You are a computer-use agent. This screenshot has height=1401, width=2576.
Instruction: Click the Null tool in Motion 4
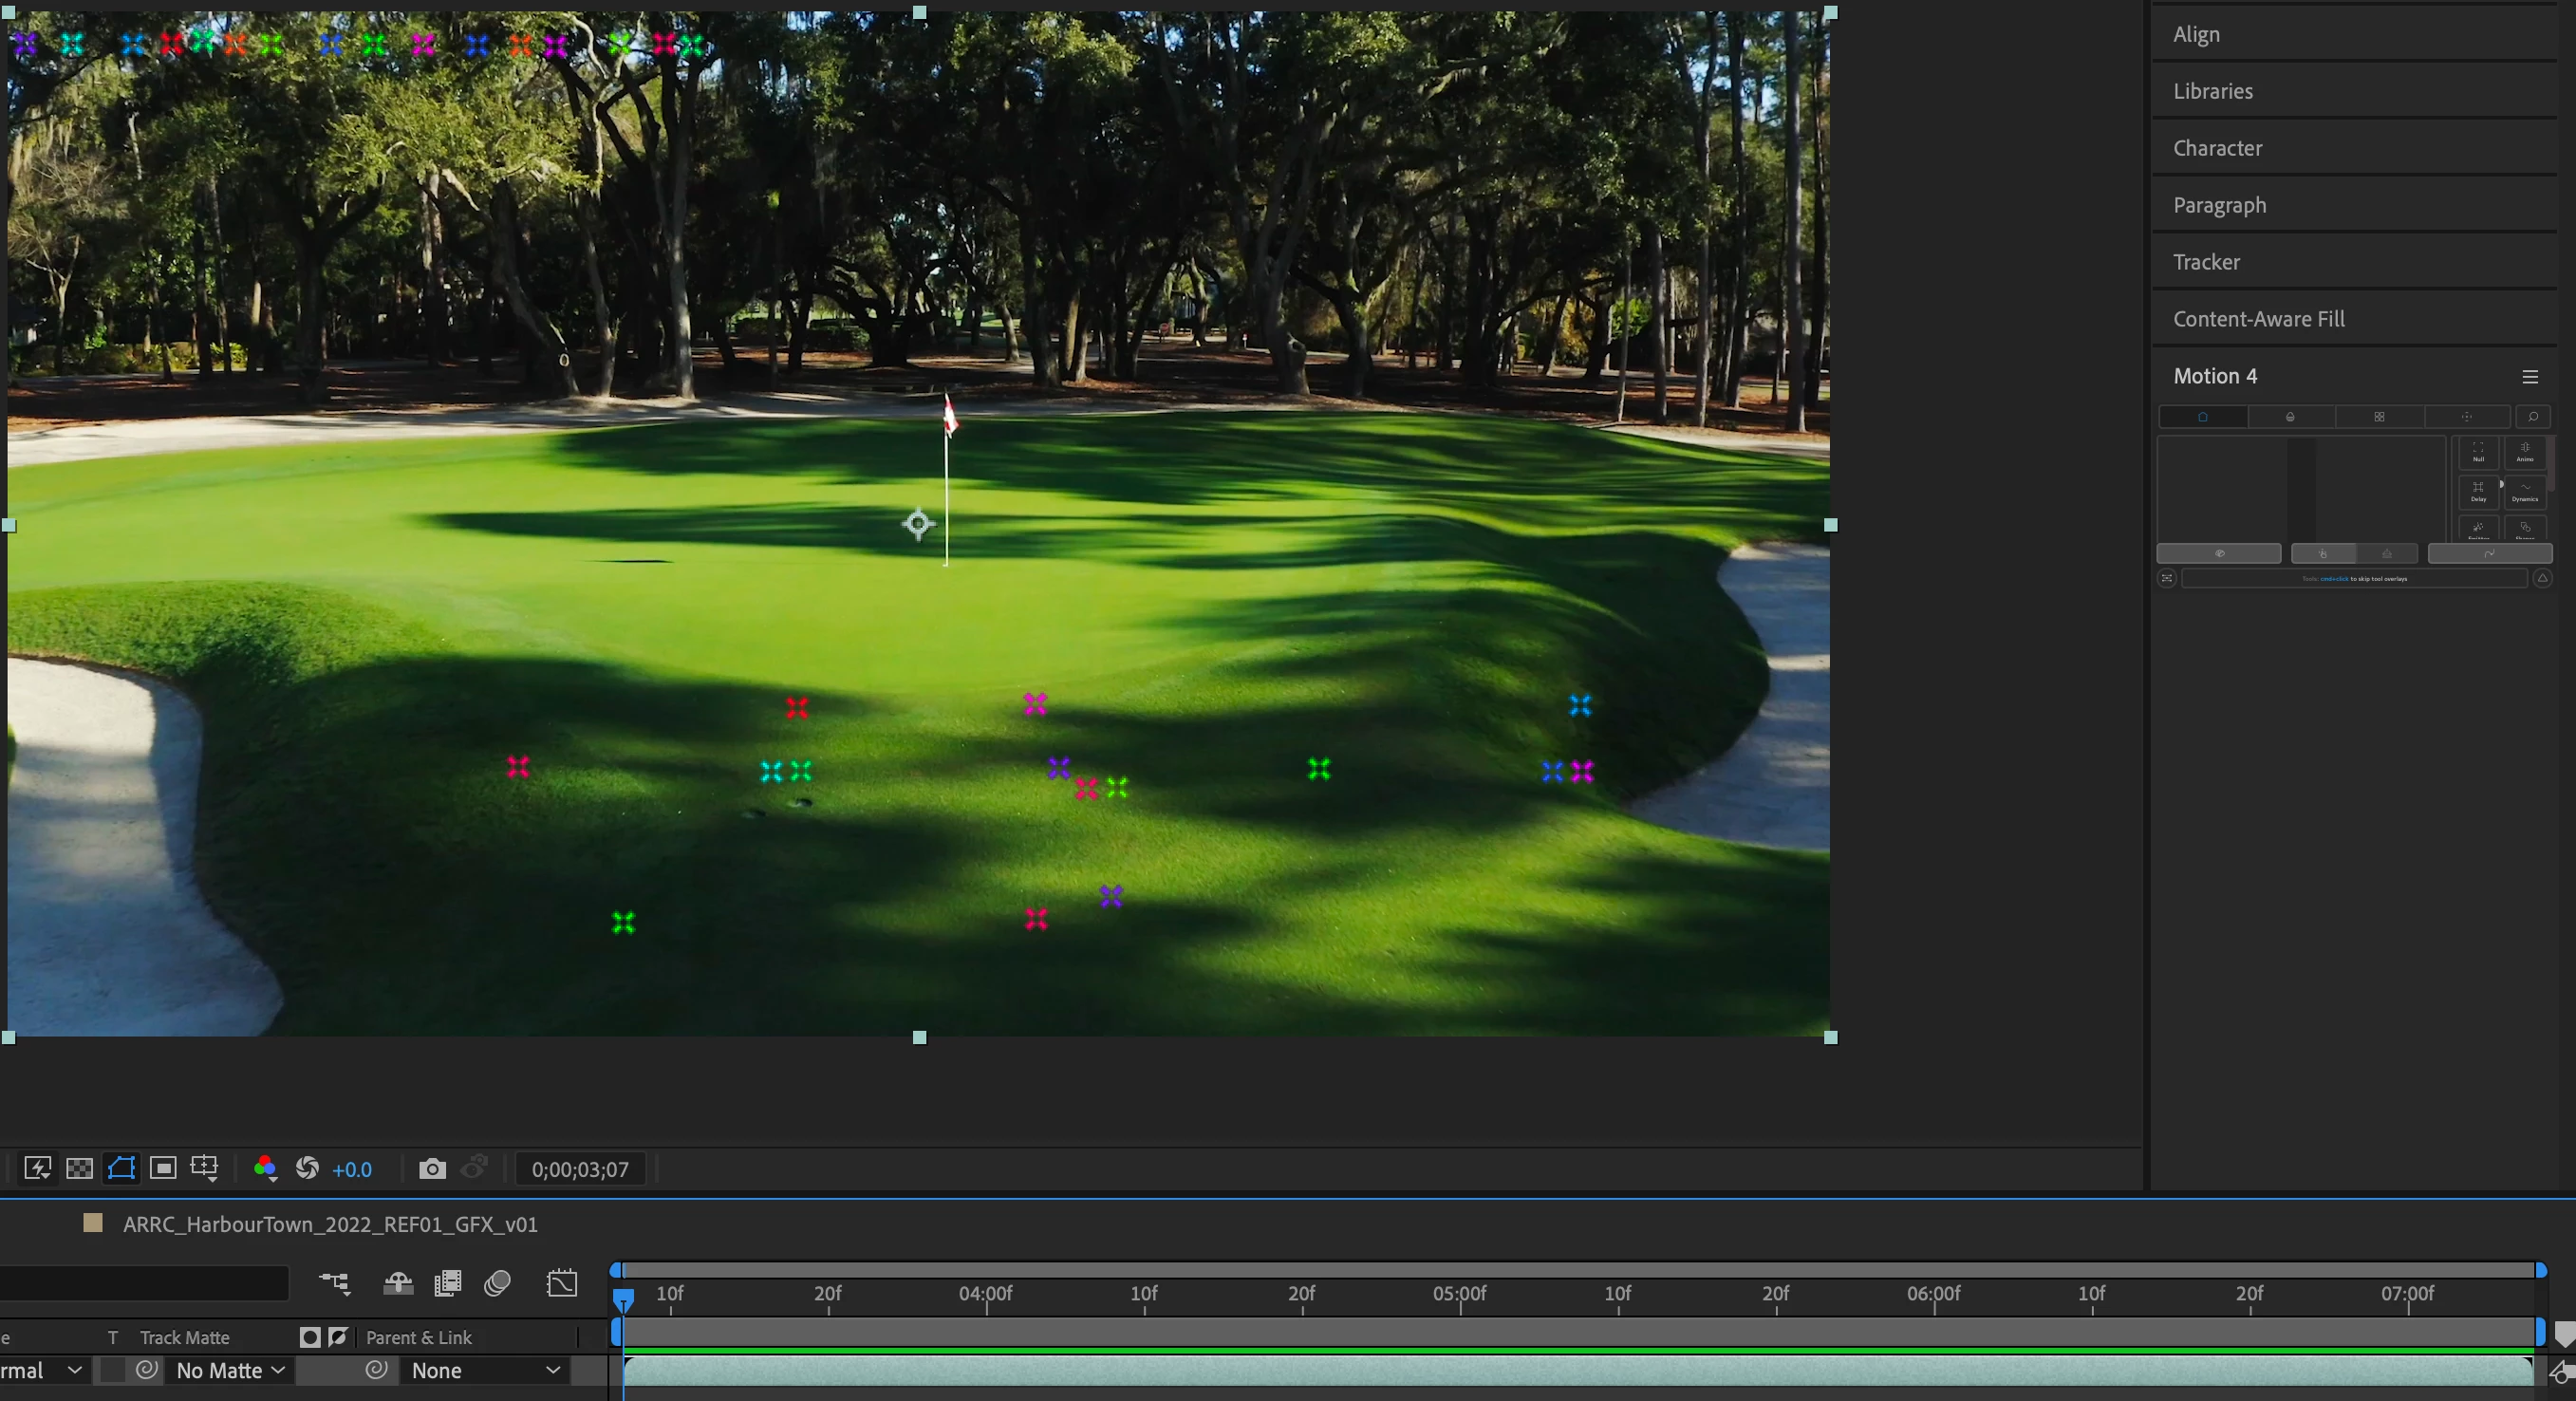[2478, 452]
